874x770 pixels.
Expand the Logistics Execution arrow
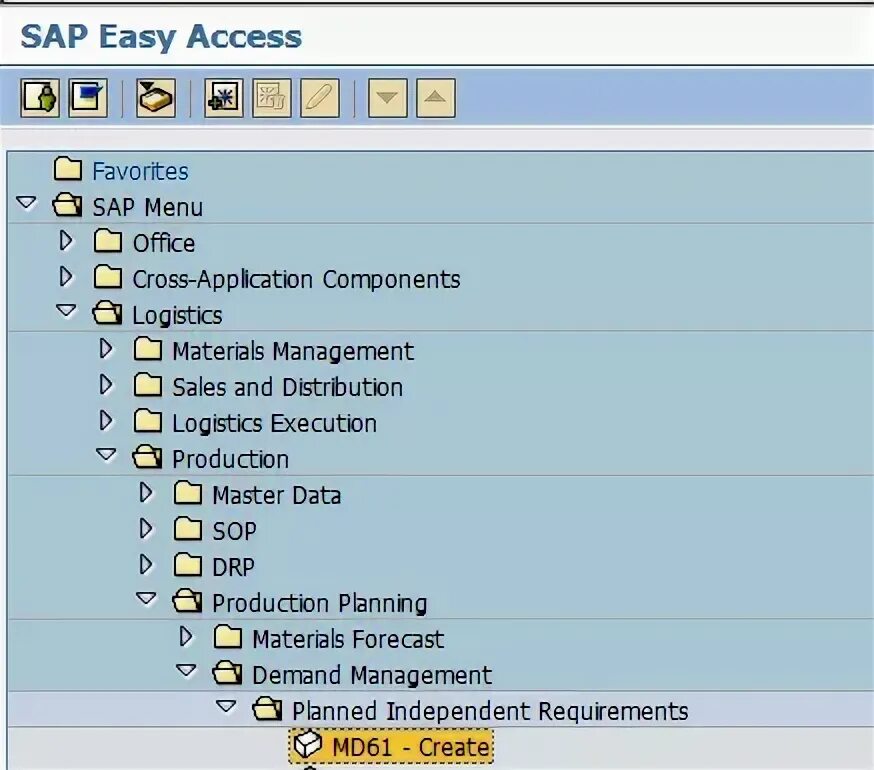pyautogui.click(x=106, y=421)
